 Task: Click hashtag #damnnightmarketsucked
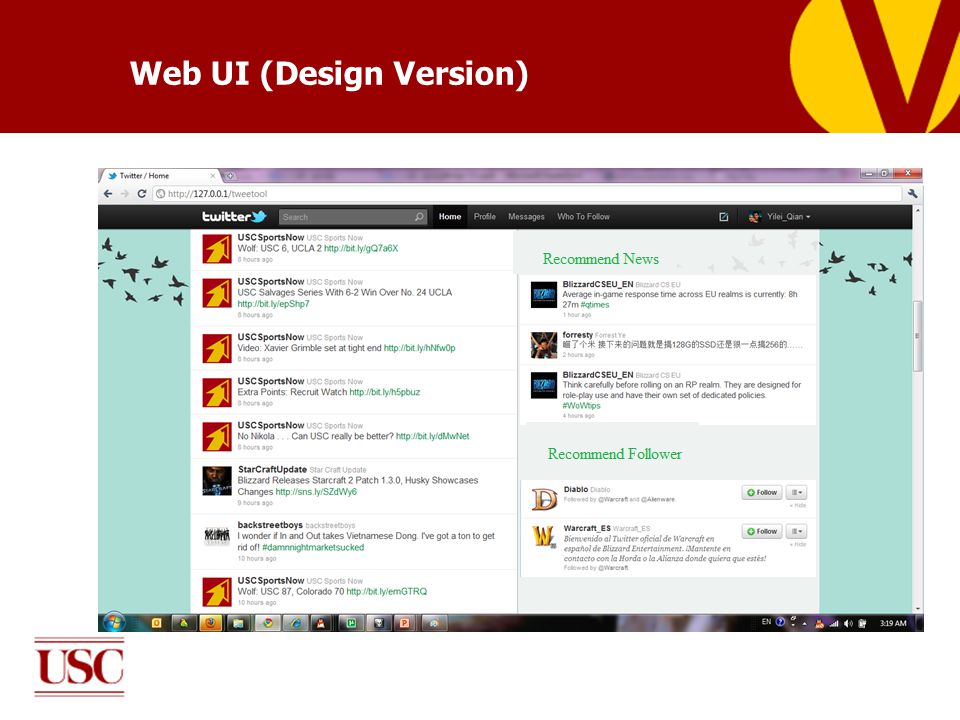pos(313,547)
